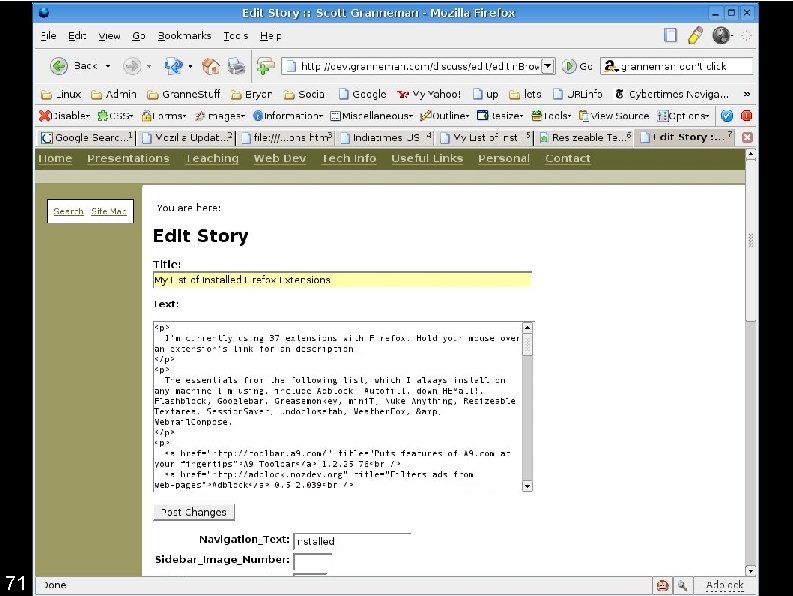Image resolution: width=793 pixels, height=596 pixels.
Task: Open the address bar history dropdown
Action: [x=548, y=66]
